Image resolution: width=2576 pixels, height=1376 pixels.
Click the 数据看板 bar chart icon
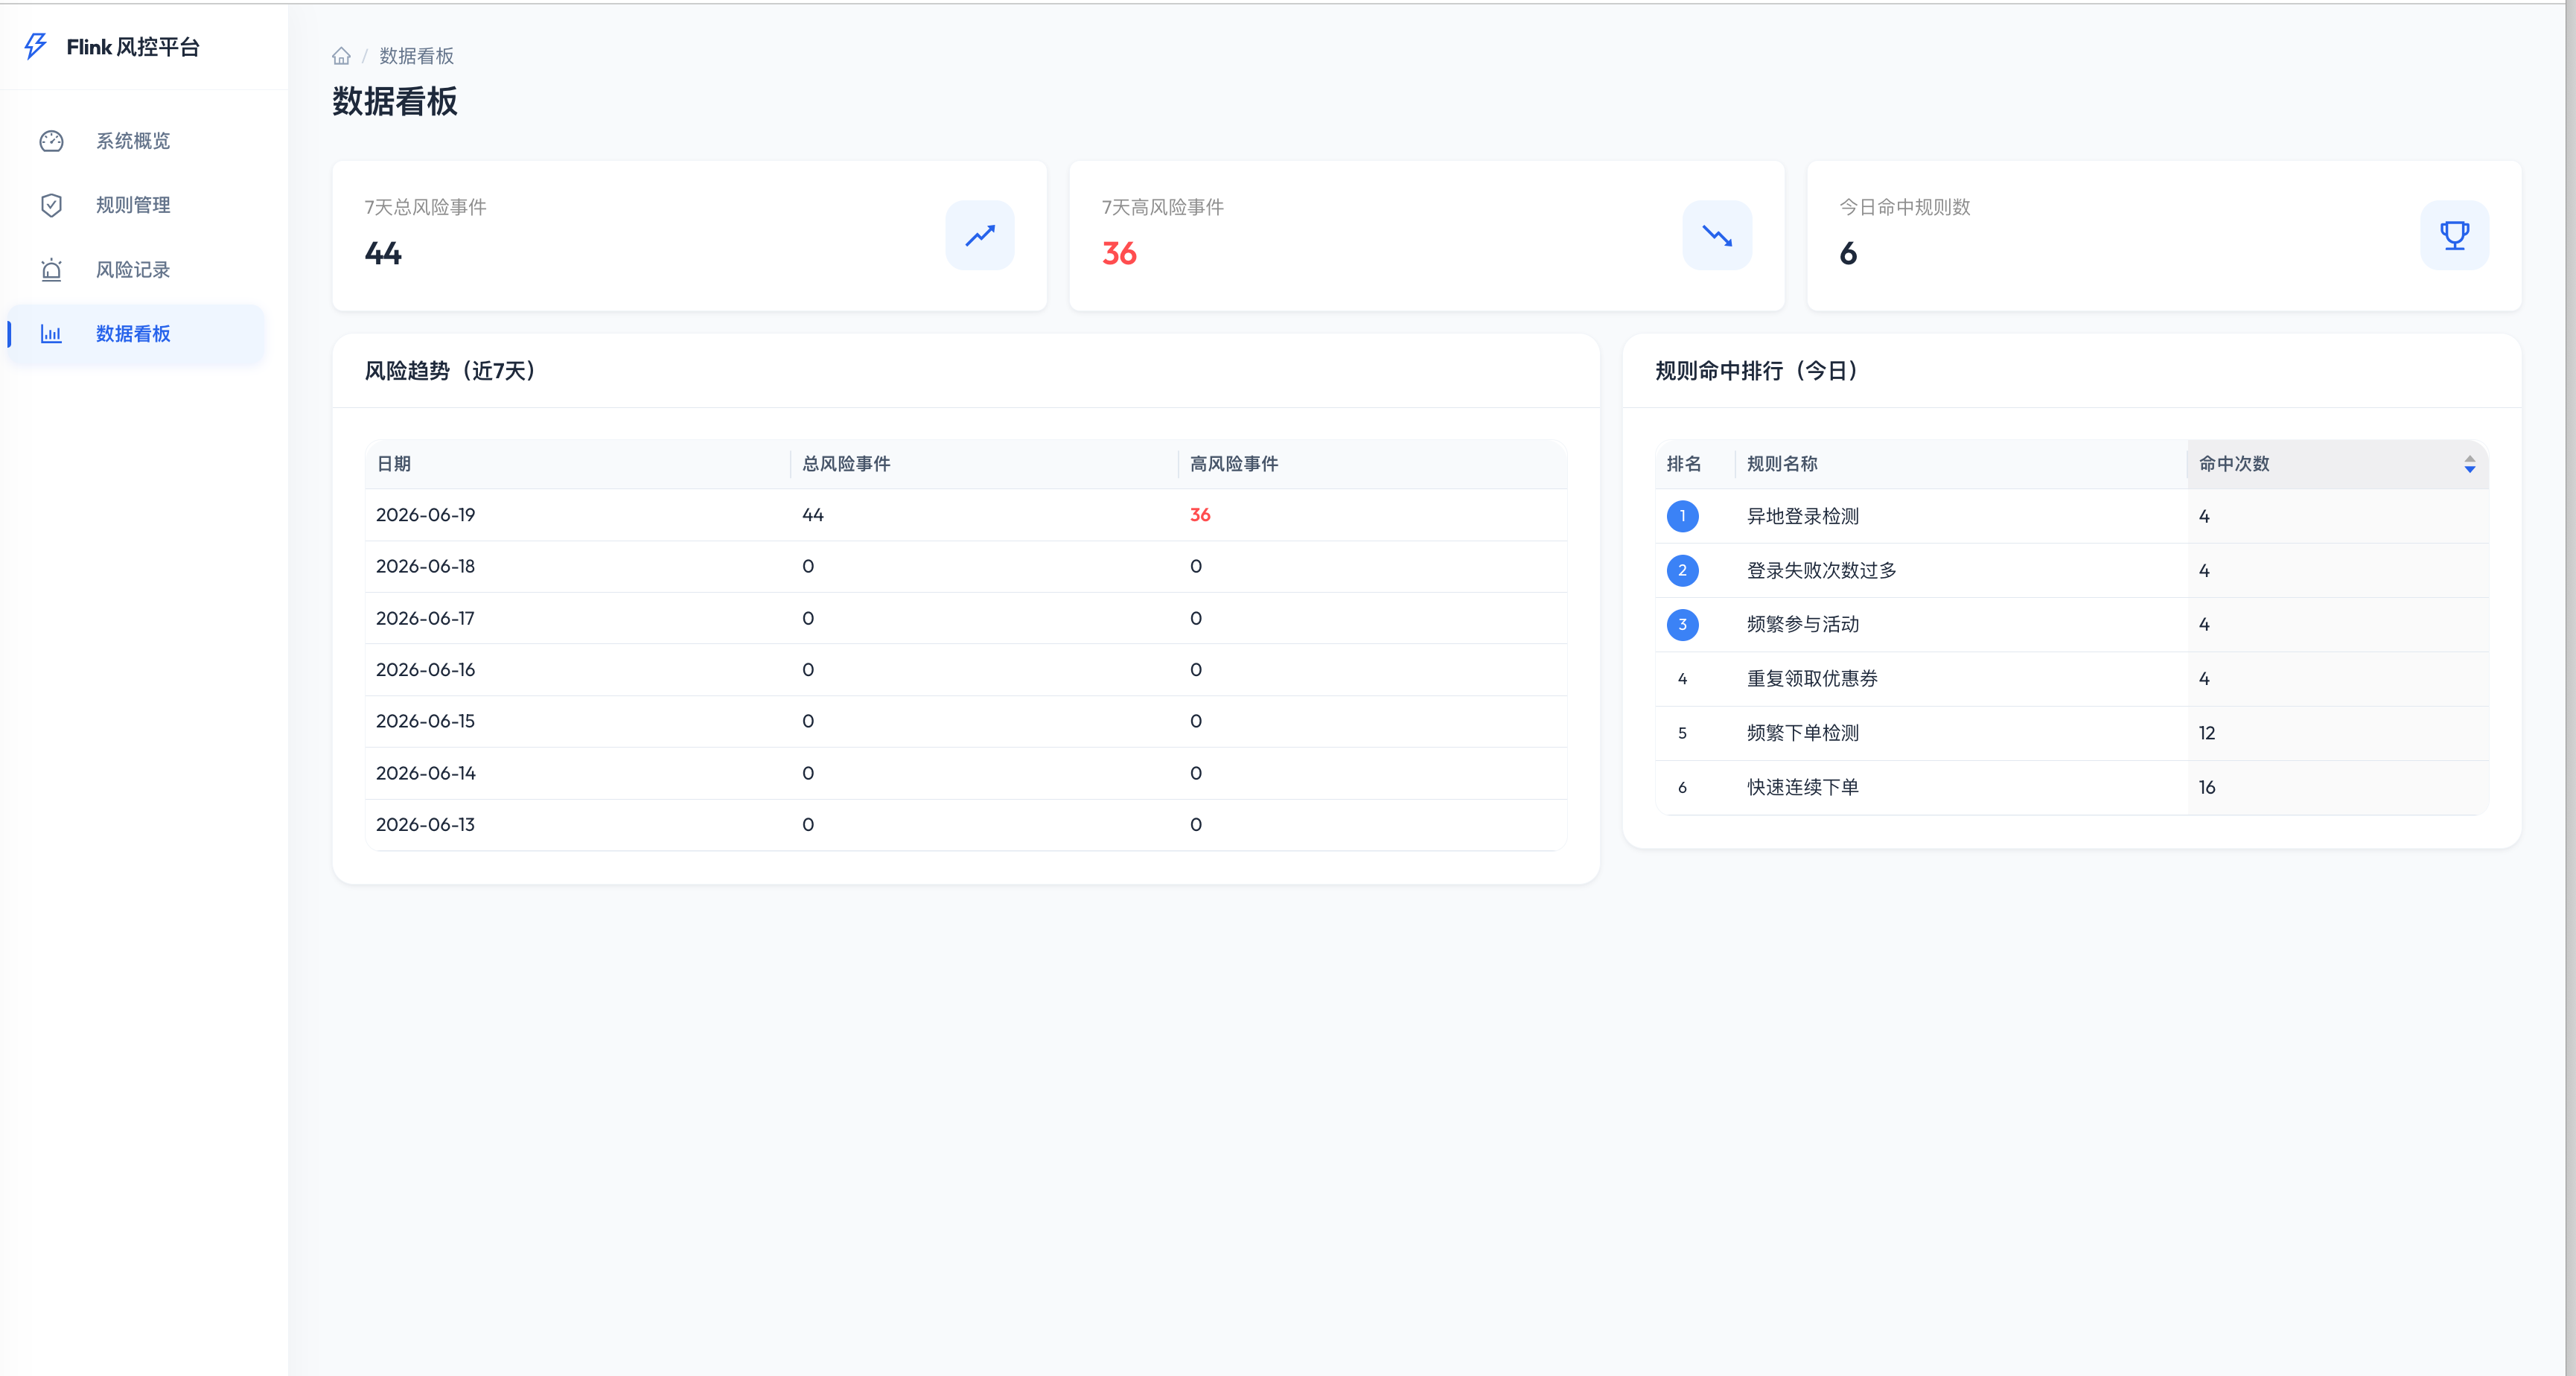[x=51, y=334]
